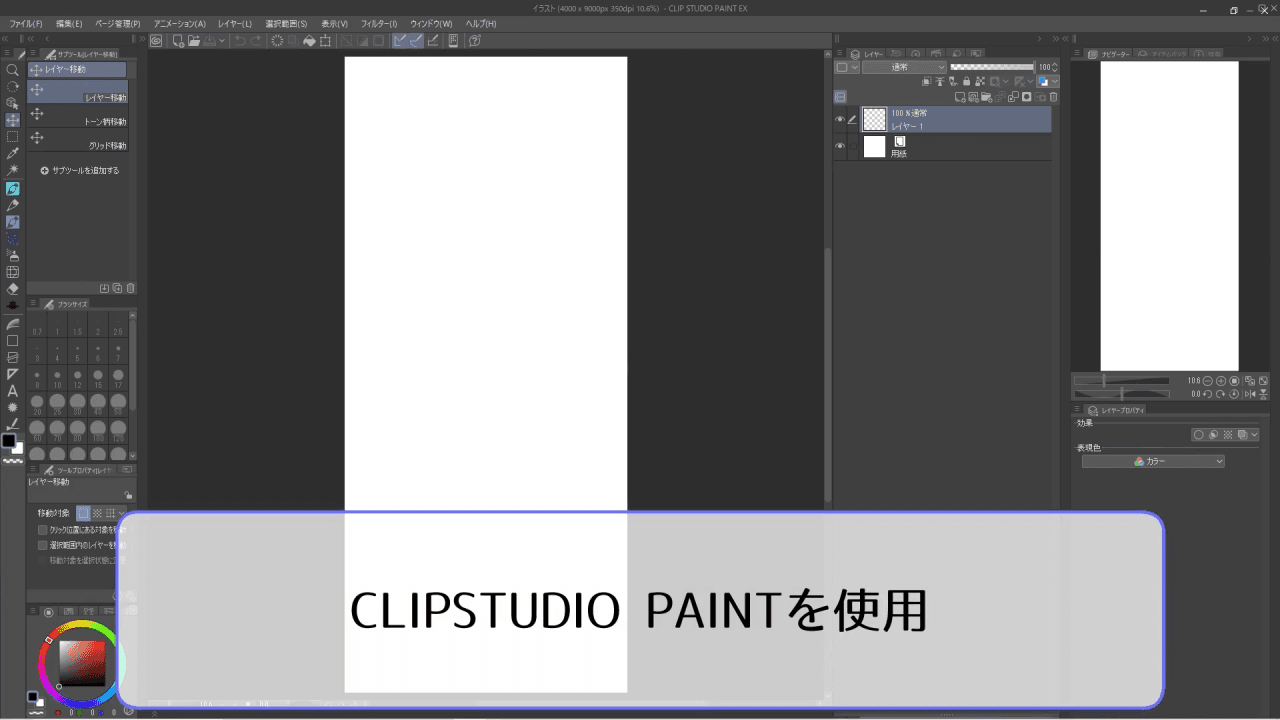Click the Undo icon in the top toolbar
Viewport: 1280px width, 720px height.
click(240, 40)
